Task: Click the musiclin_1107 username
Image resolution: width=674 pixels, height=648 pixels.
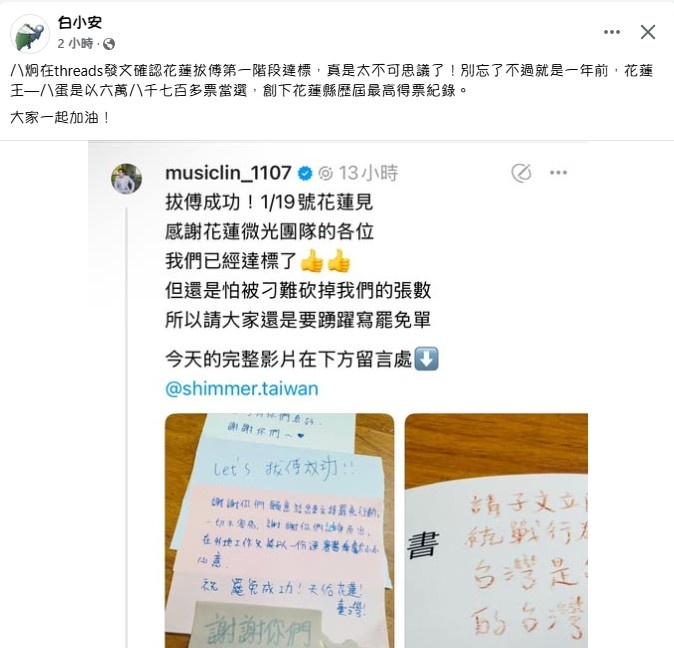Action: click(x=228, y=173)
